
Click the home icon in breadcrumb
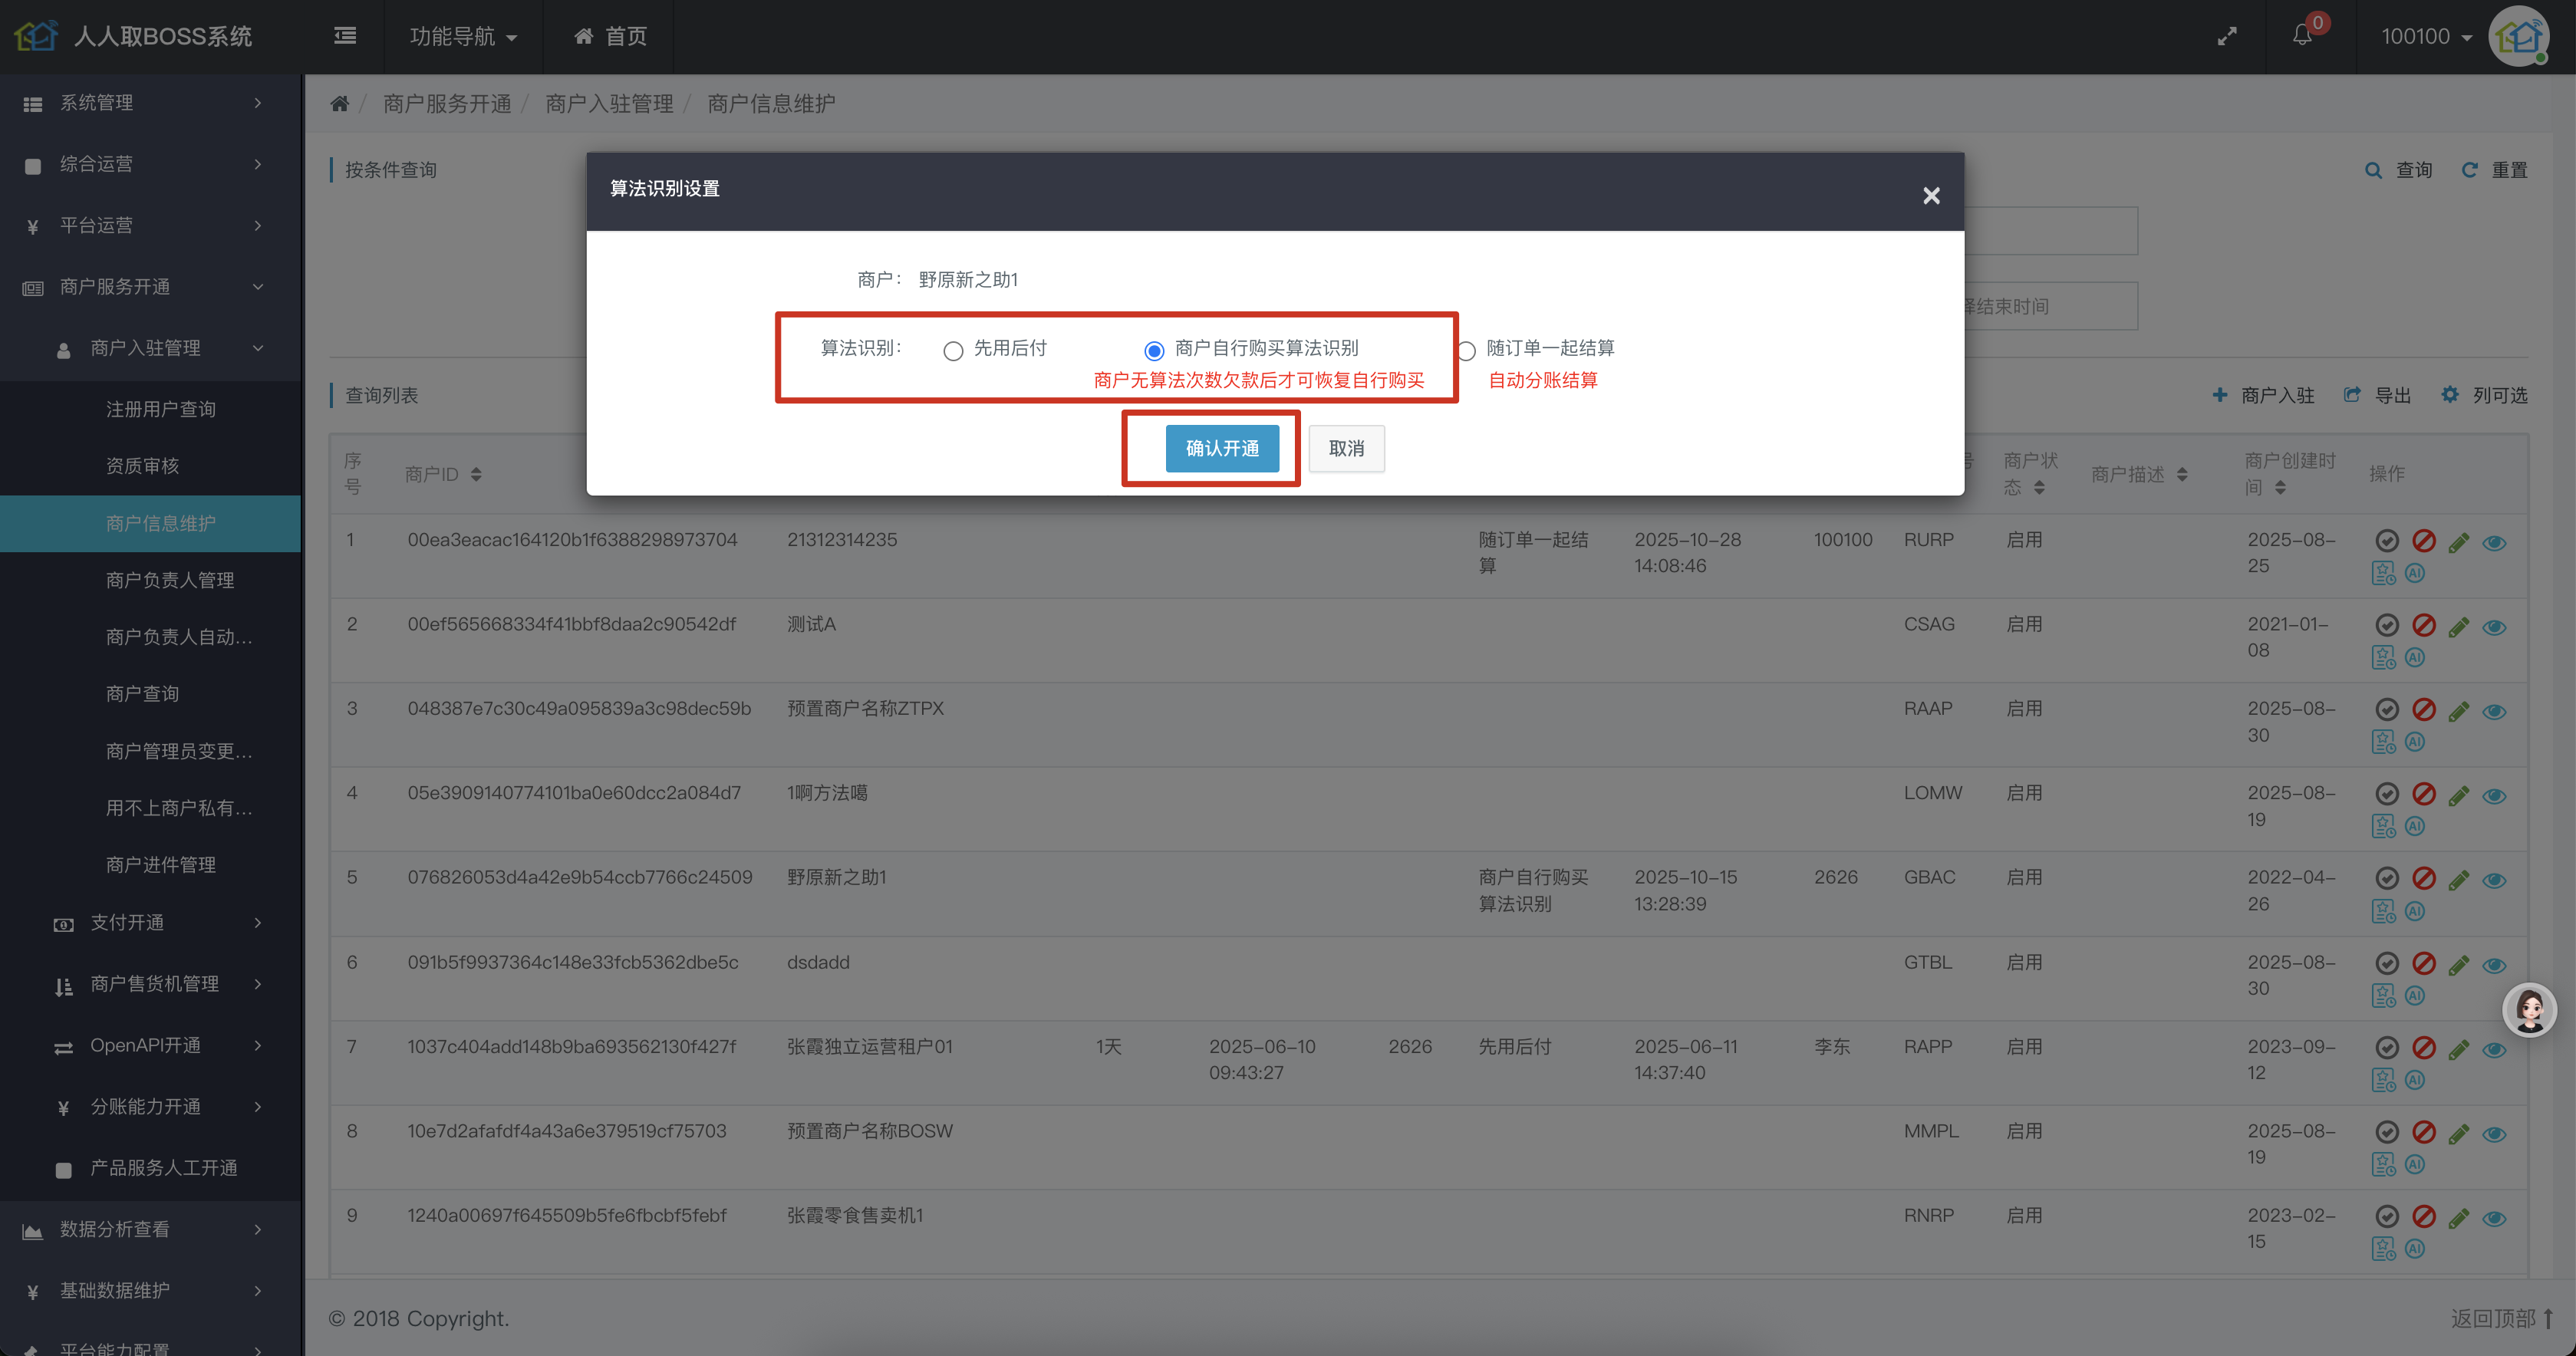pyautogui.click(x=340, y=103)
